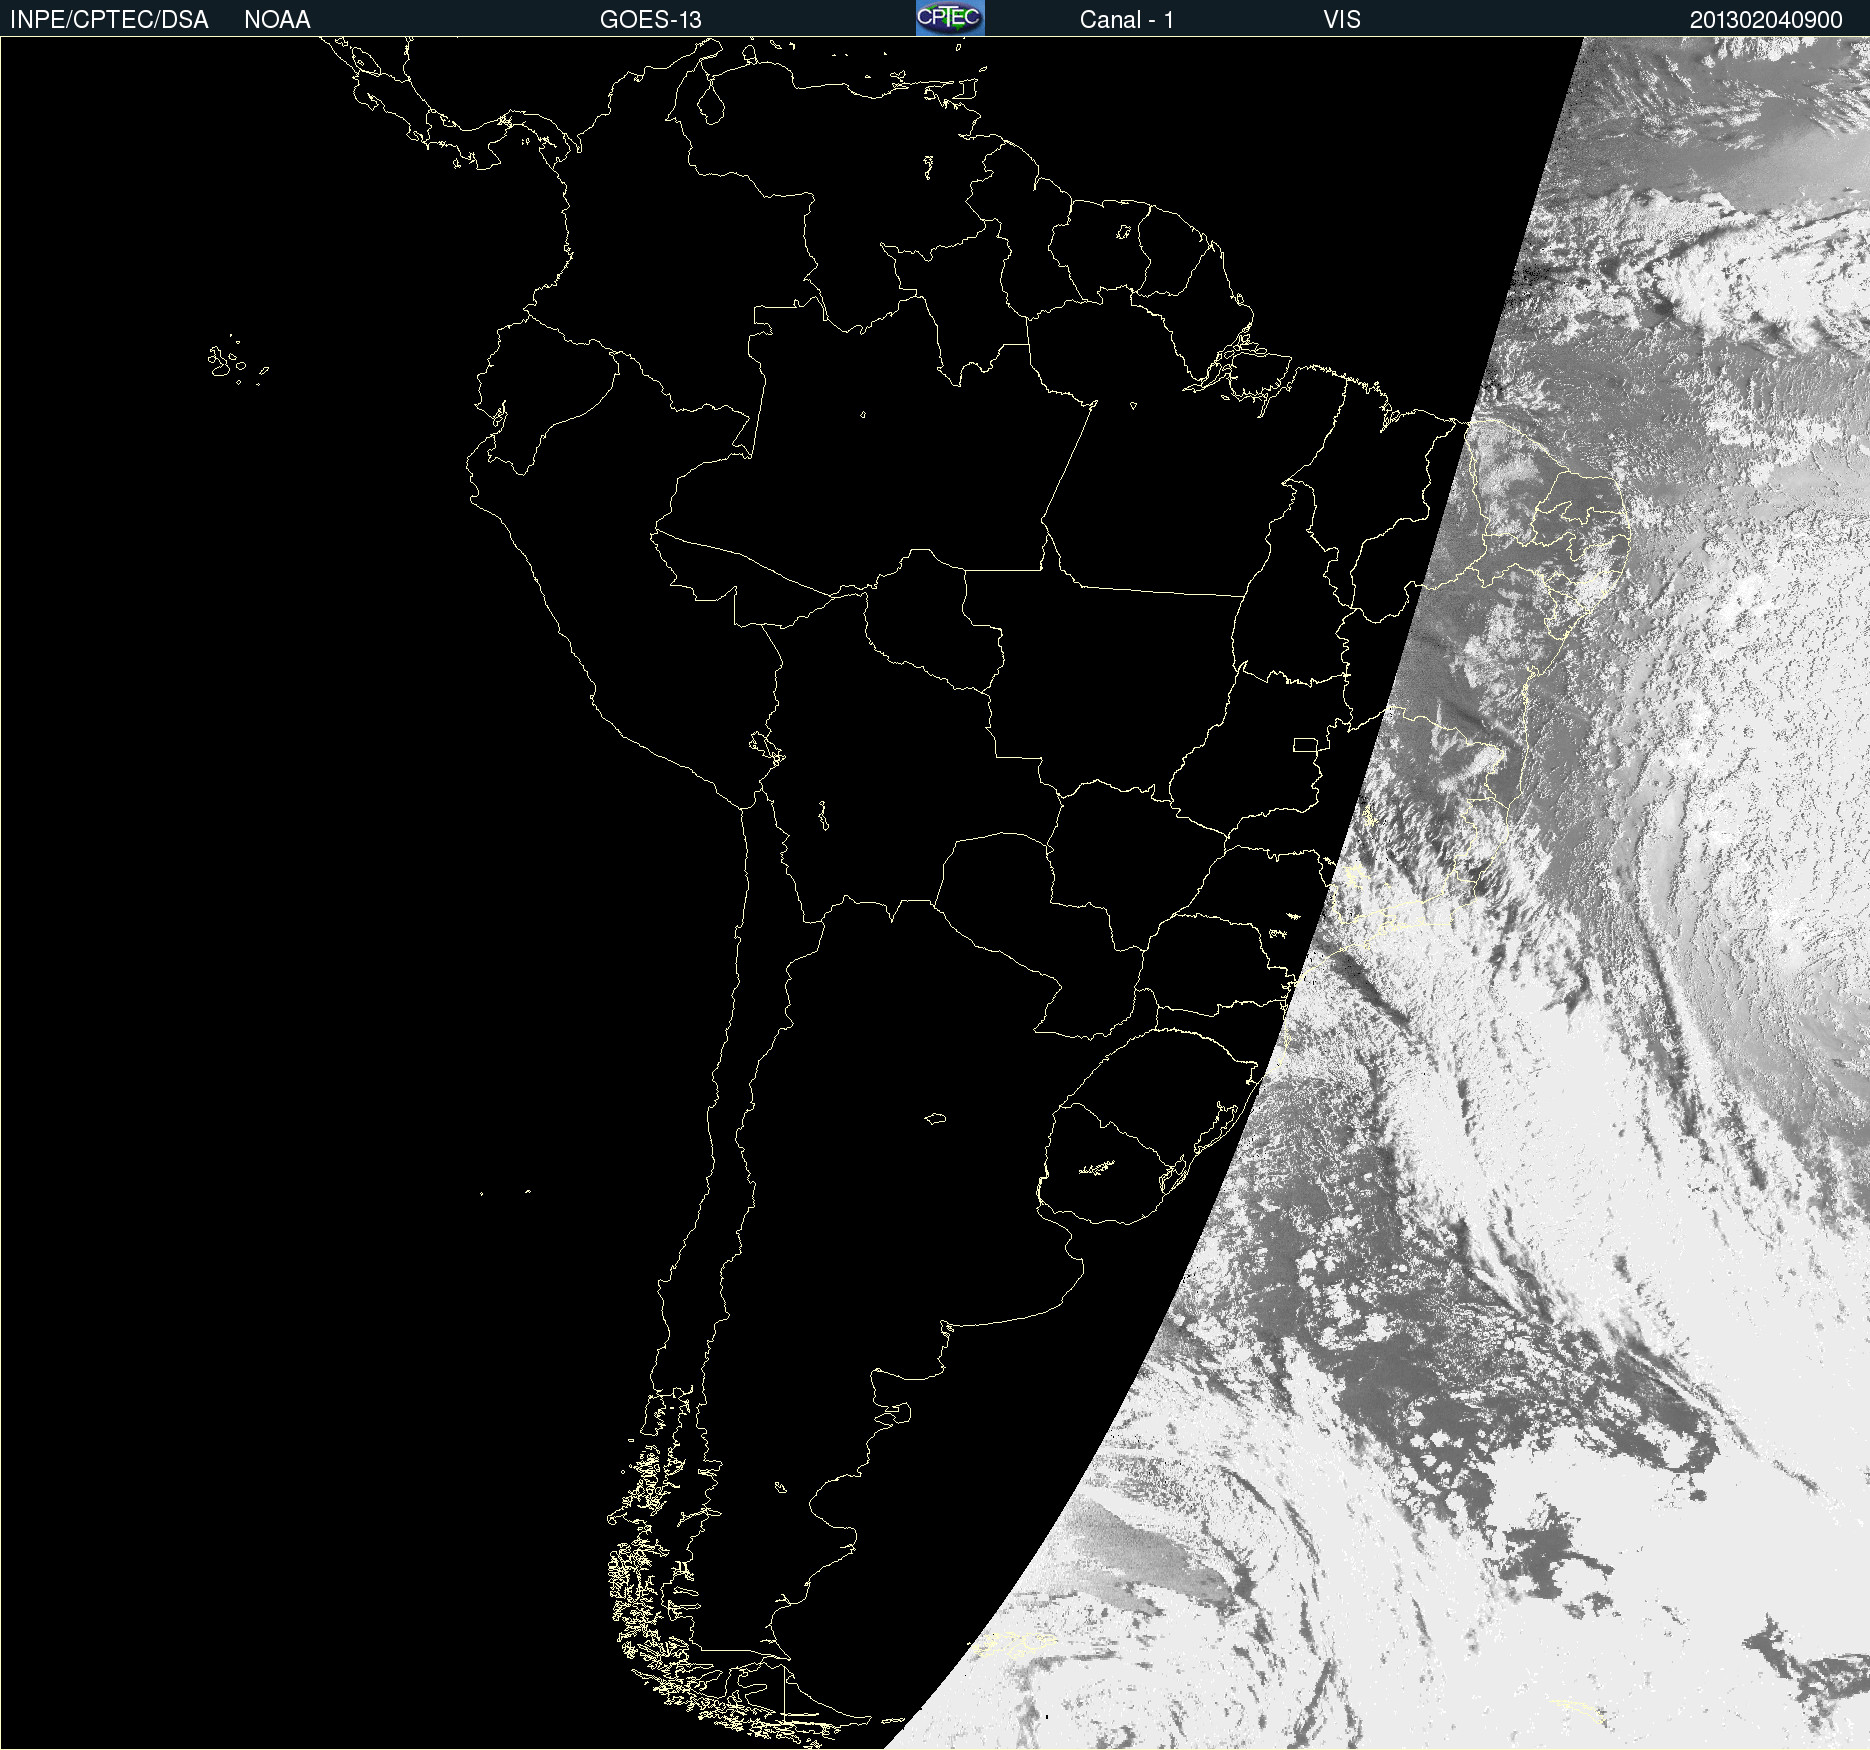Select the GOES-13 satellite label
Image resolution: width=1870 pixels, height=1750 pixels.
tap(651, 20)
